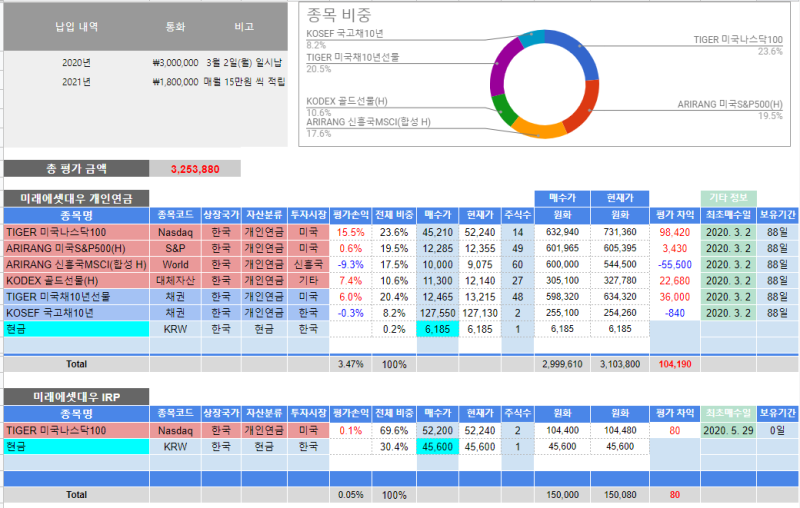Select the cyan 6,185 purchase price cell

pos(438,329)
